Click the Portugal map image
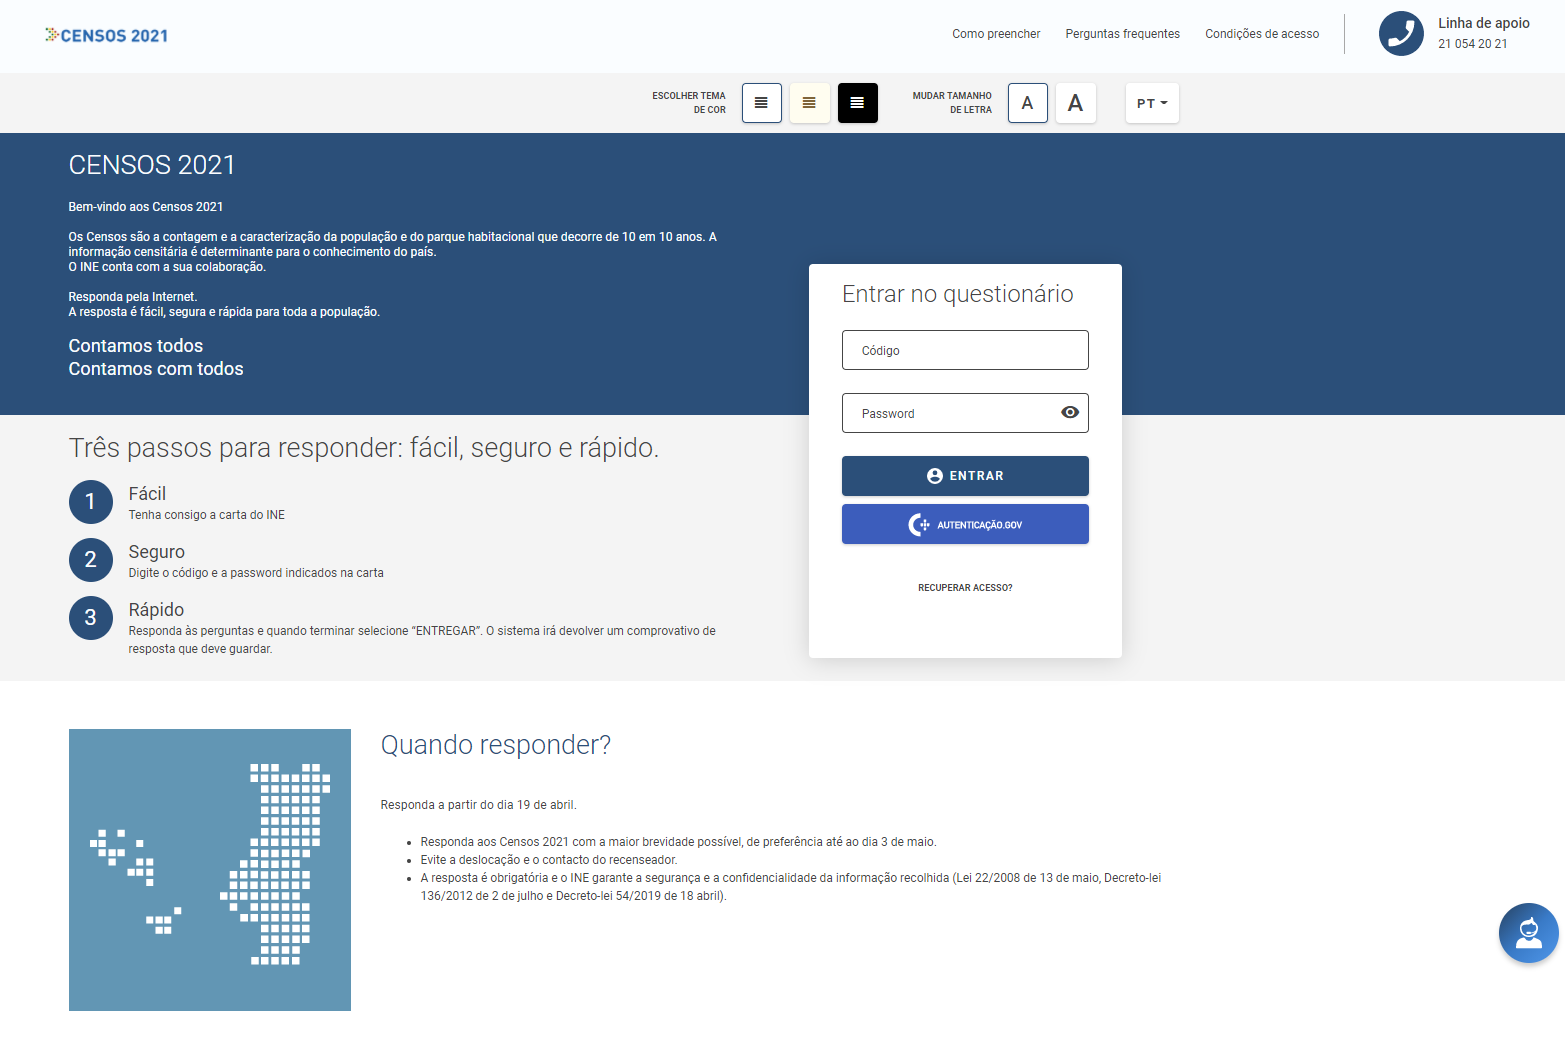The width and height of the screenshot is (1565, 1043). tap(209, 869)
